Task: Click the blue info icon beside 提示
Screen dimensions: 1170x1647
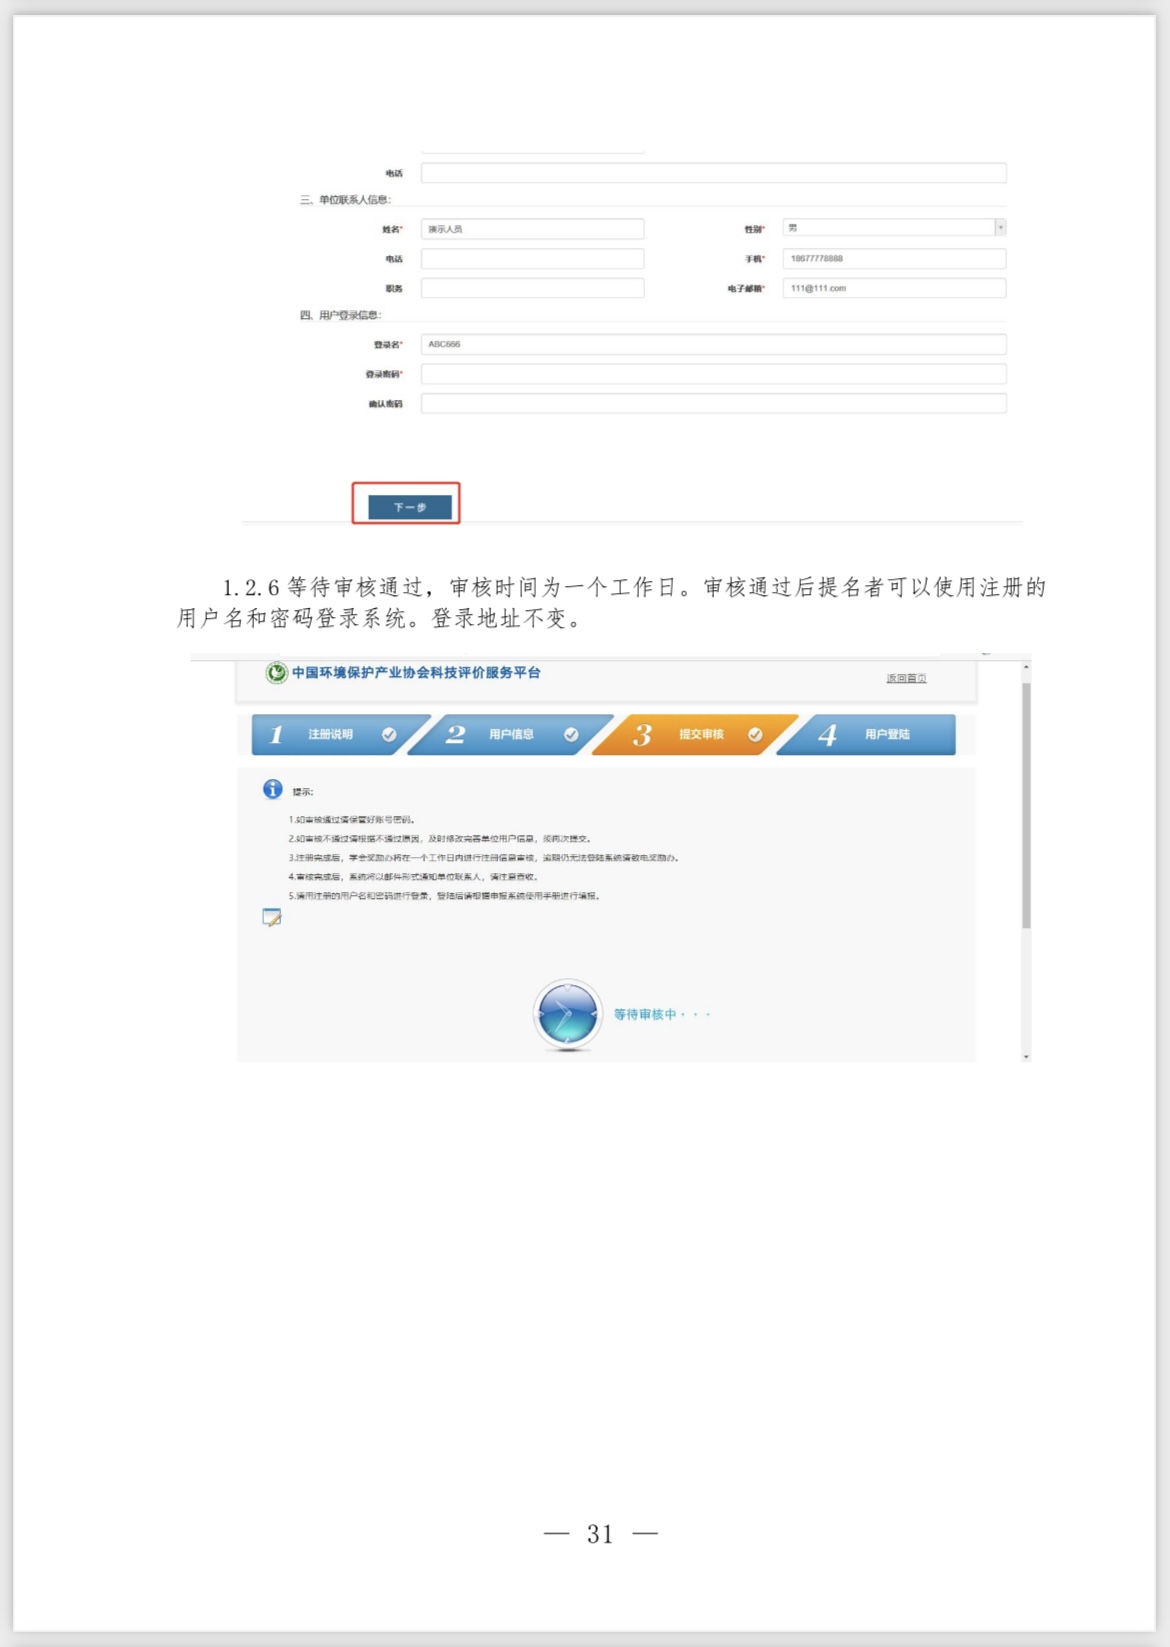Action: (272, 789)
